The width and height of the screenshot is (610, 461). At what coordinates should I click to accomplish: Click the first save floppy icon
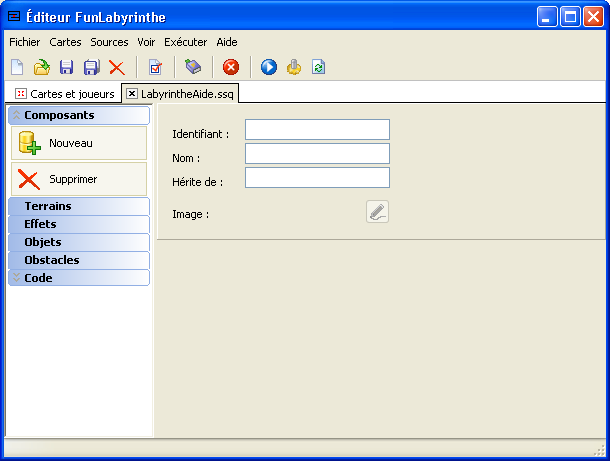click(66, 67)
